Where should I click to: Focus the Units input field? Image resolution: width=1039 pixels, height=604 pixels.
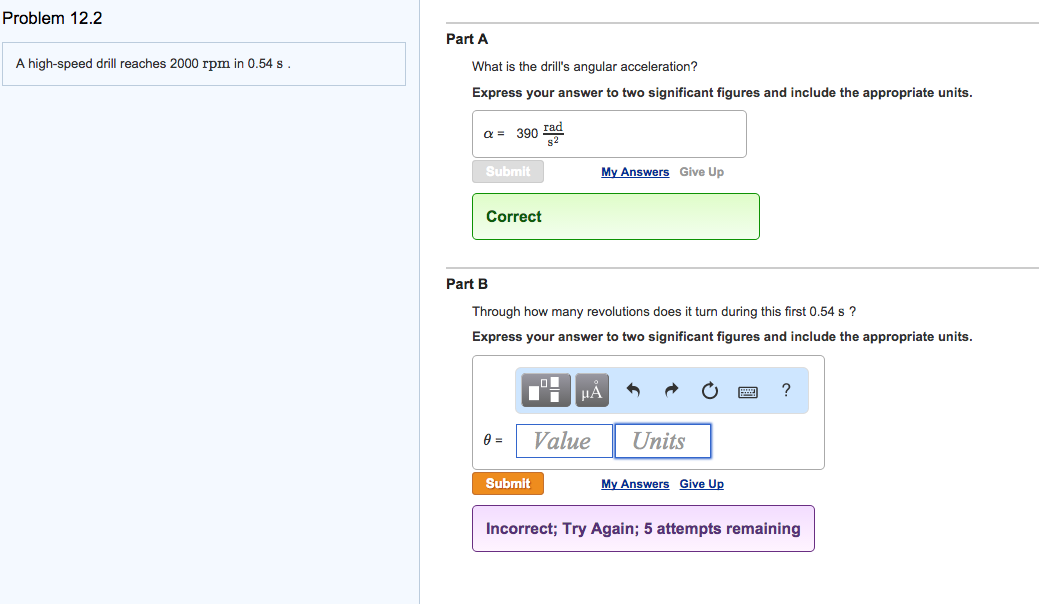[663, 441]
